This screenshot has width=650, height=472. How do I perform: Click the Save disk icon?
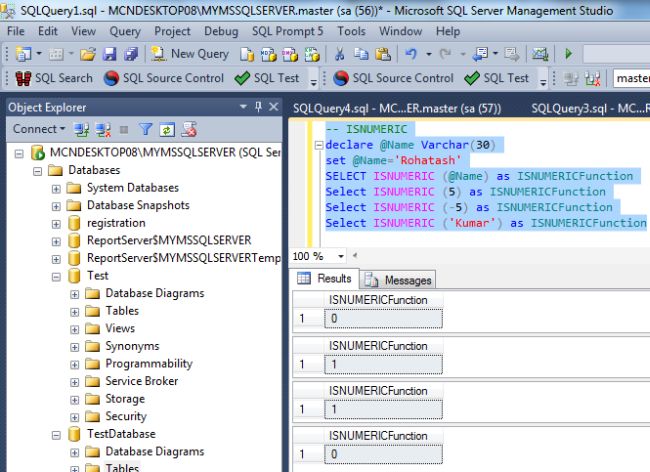109,54
